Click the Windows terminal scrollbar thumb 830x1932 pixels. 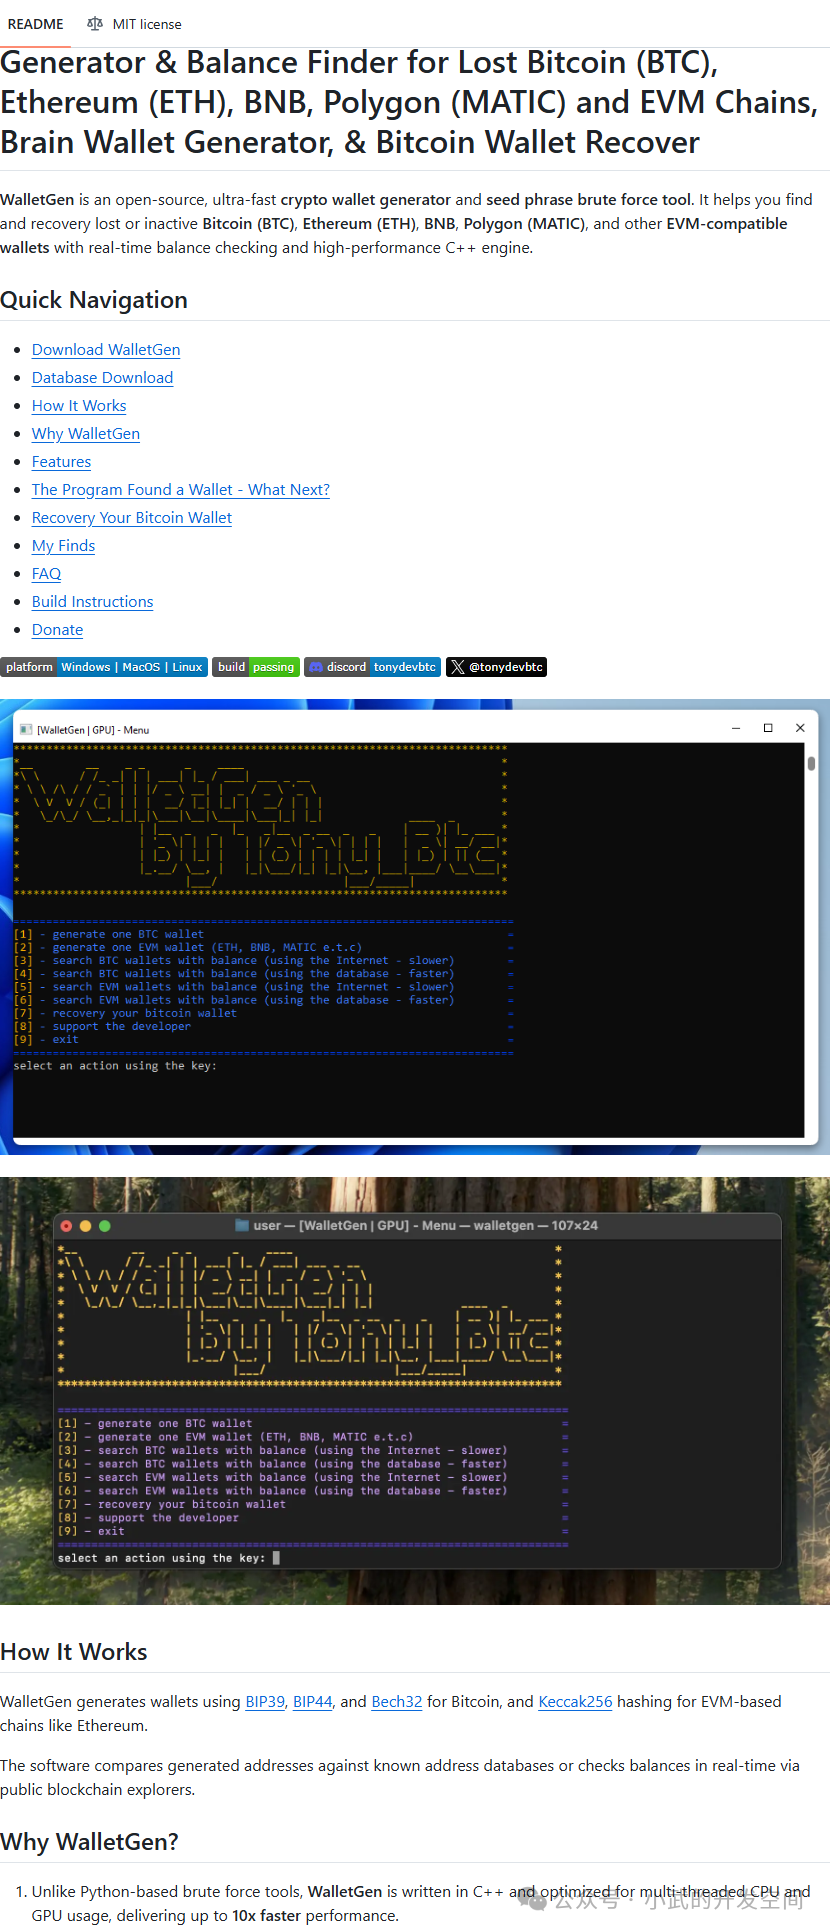tap(811, 763)
